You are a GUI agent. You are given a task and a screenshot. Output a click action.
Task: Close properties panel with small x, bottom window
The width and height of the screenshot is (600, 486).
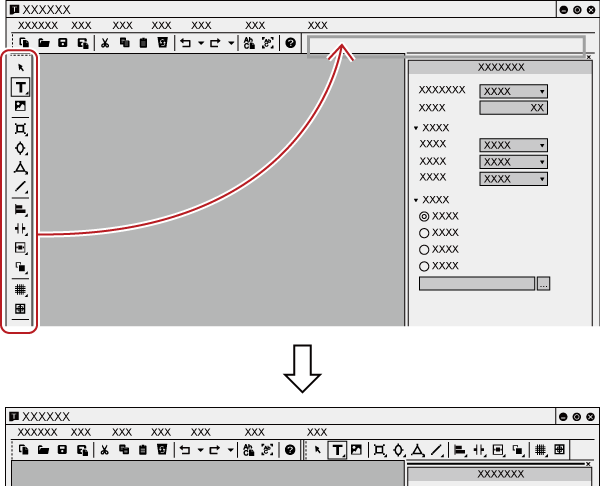click(x=588, y=464)
